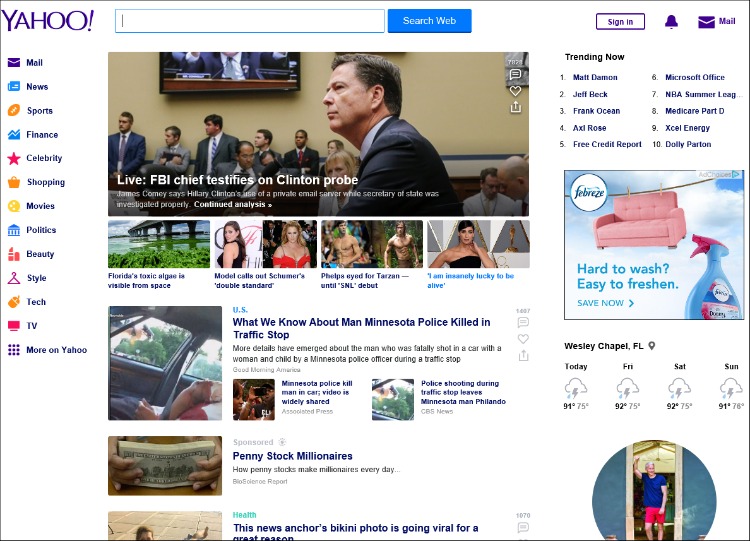The height and width of the screenshot is (541, 750).
Task: Open the trending topic Frank Ocean
Action: 596,111
